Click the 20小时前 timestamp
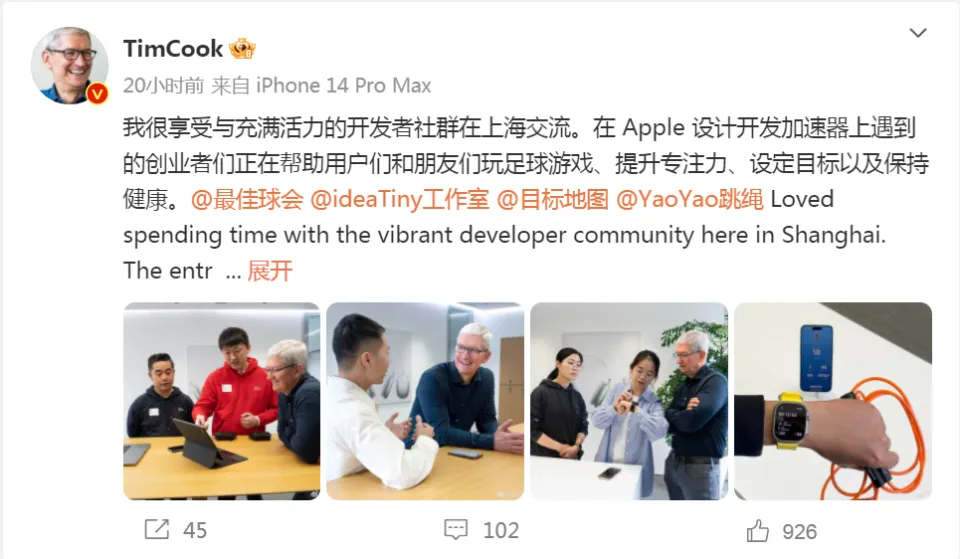Image resolution: width=960 pixels, height=559 pixels. (163, 85)
